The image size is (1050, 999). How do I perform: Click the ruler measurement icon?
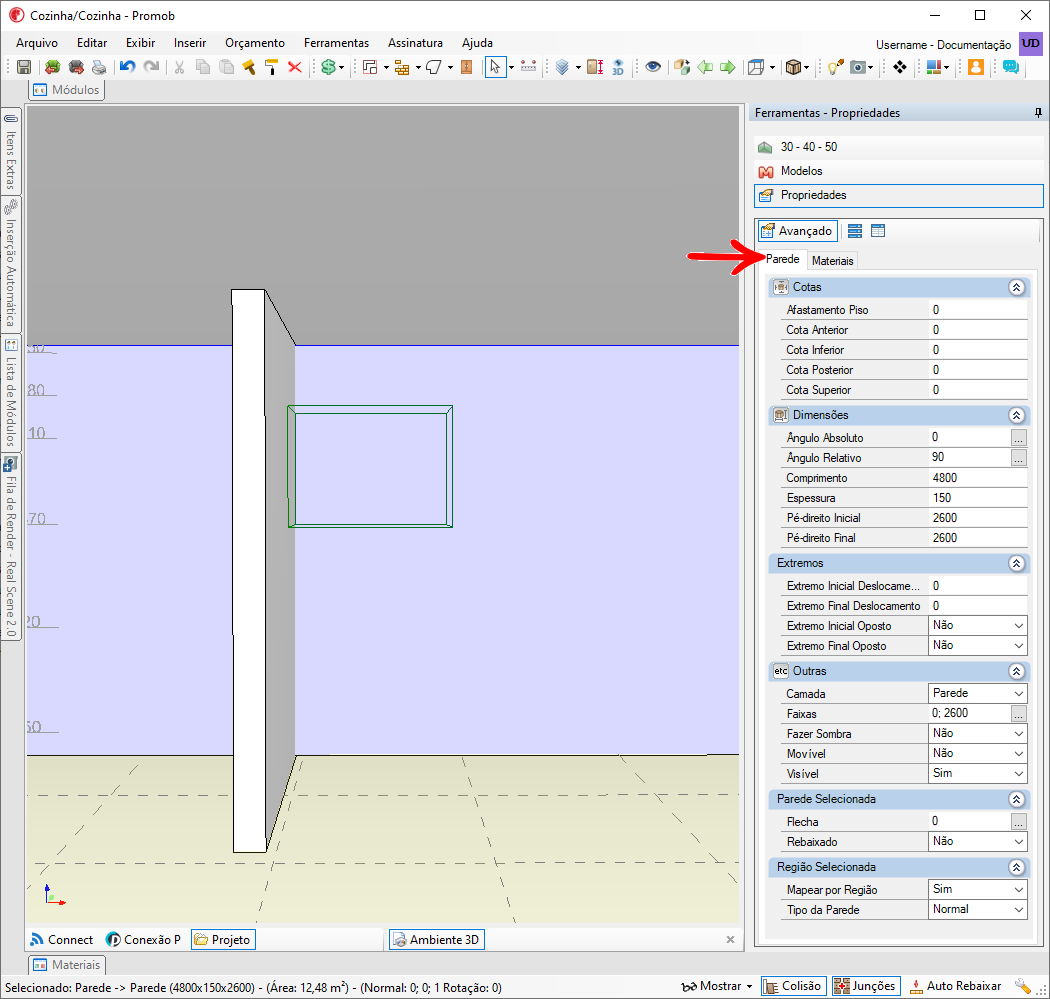tap(528, 67)
